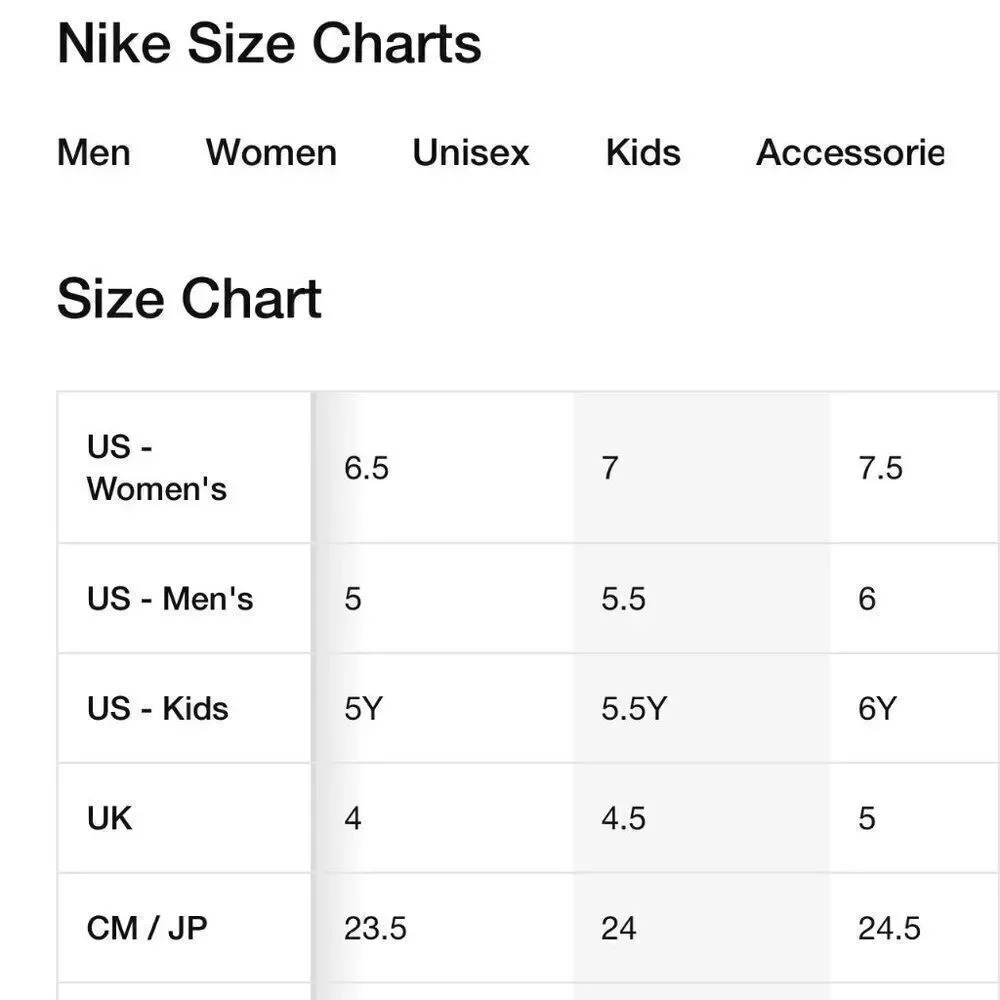Select the women's size 7.5 cell

915,467
